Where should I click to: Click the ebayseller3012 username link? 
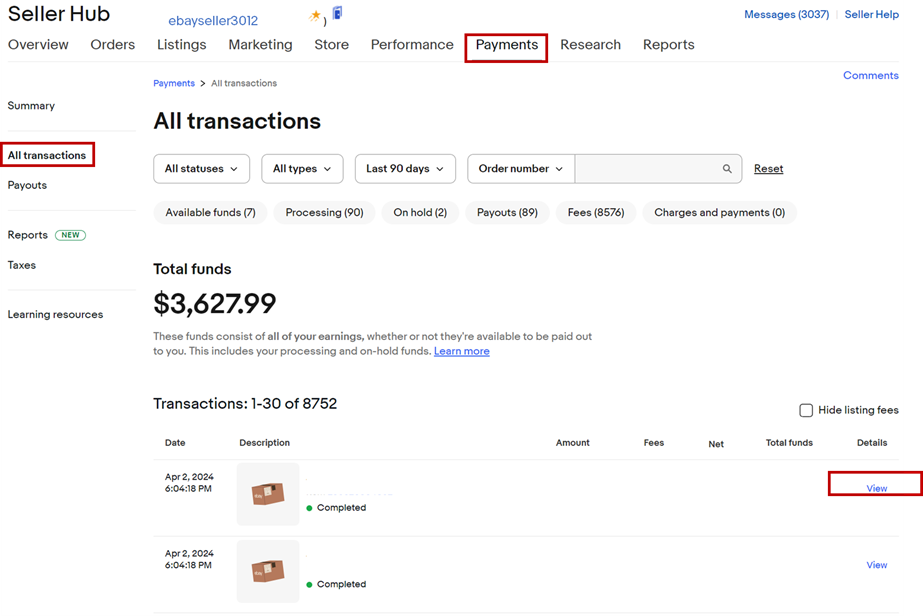click(213, 21)
